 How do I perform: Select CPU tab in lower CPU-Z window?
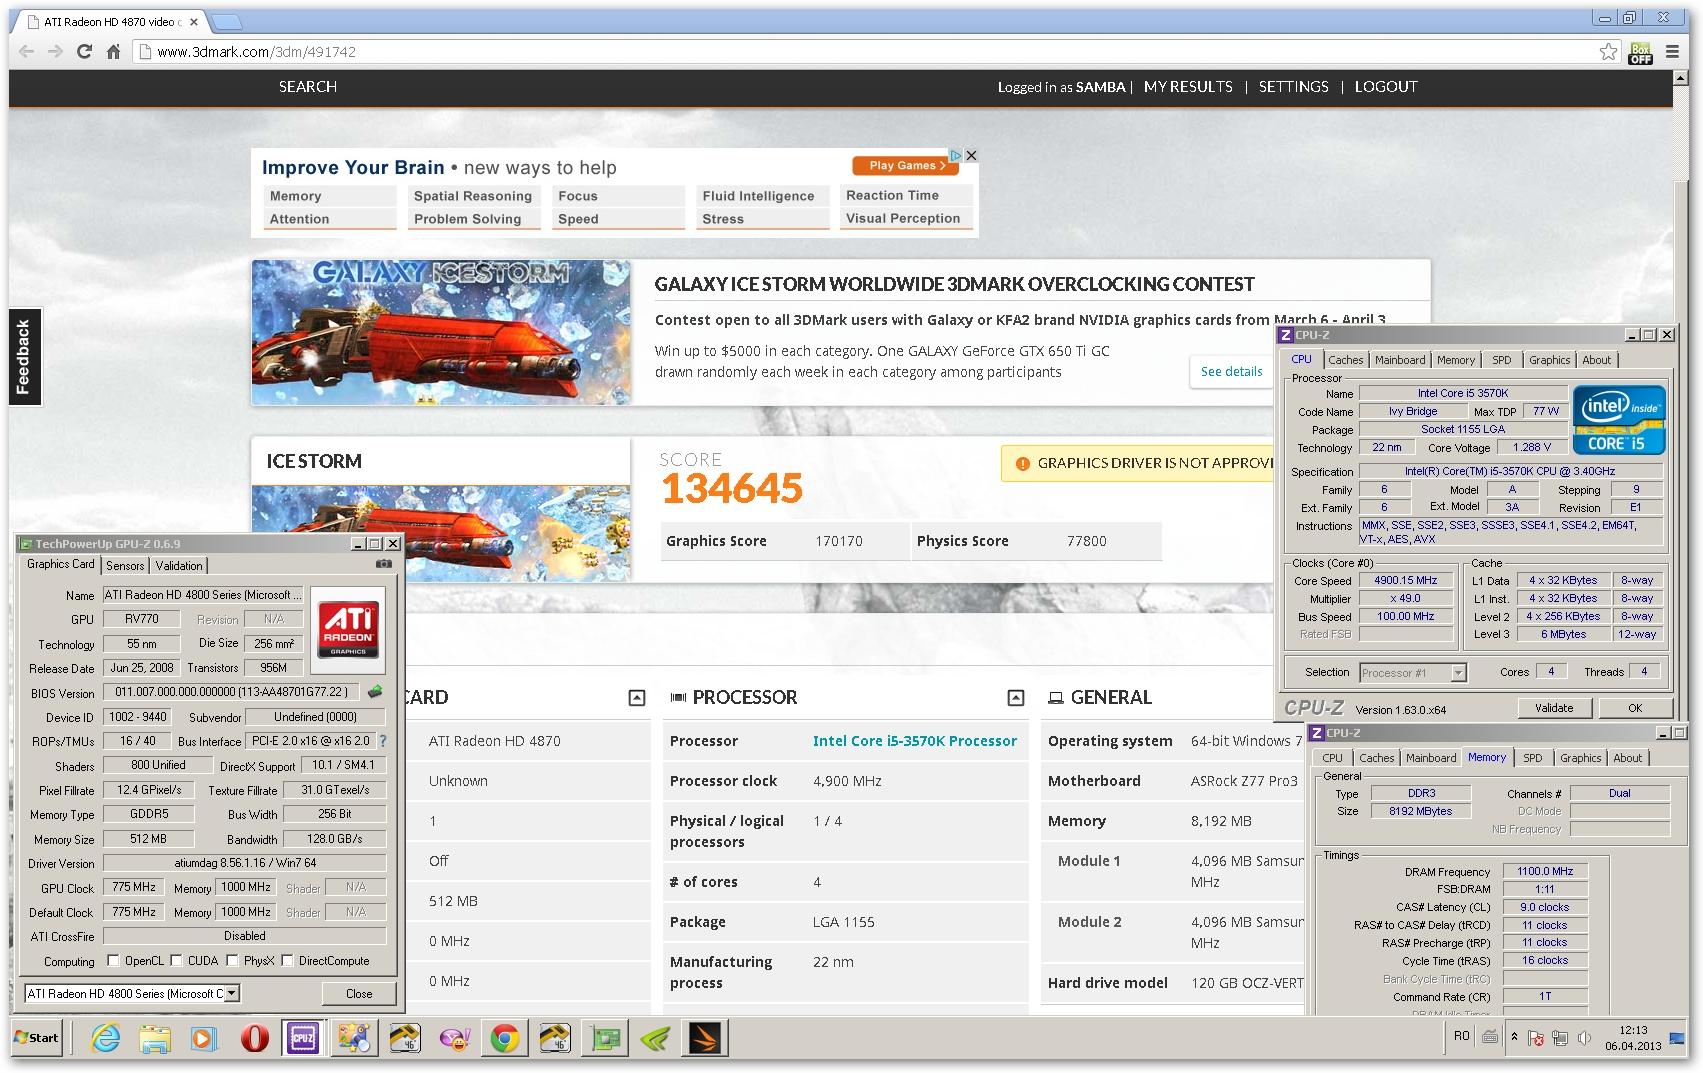(x=1332, y=758)
